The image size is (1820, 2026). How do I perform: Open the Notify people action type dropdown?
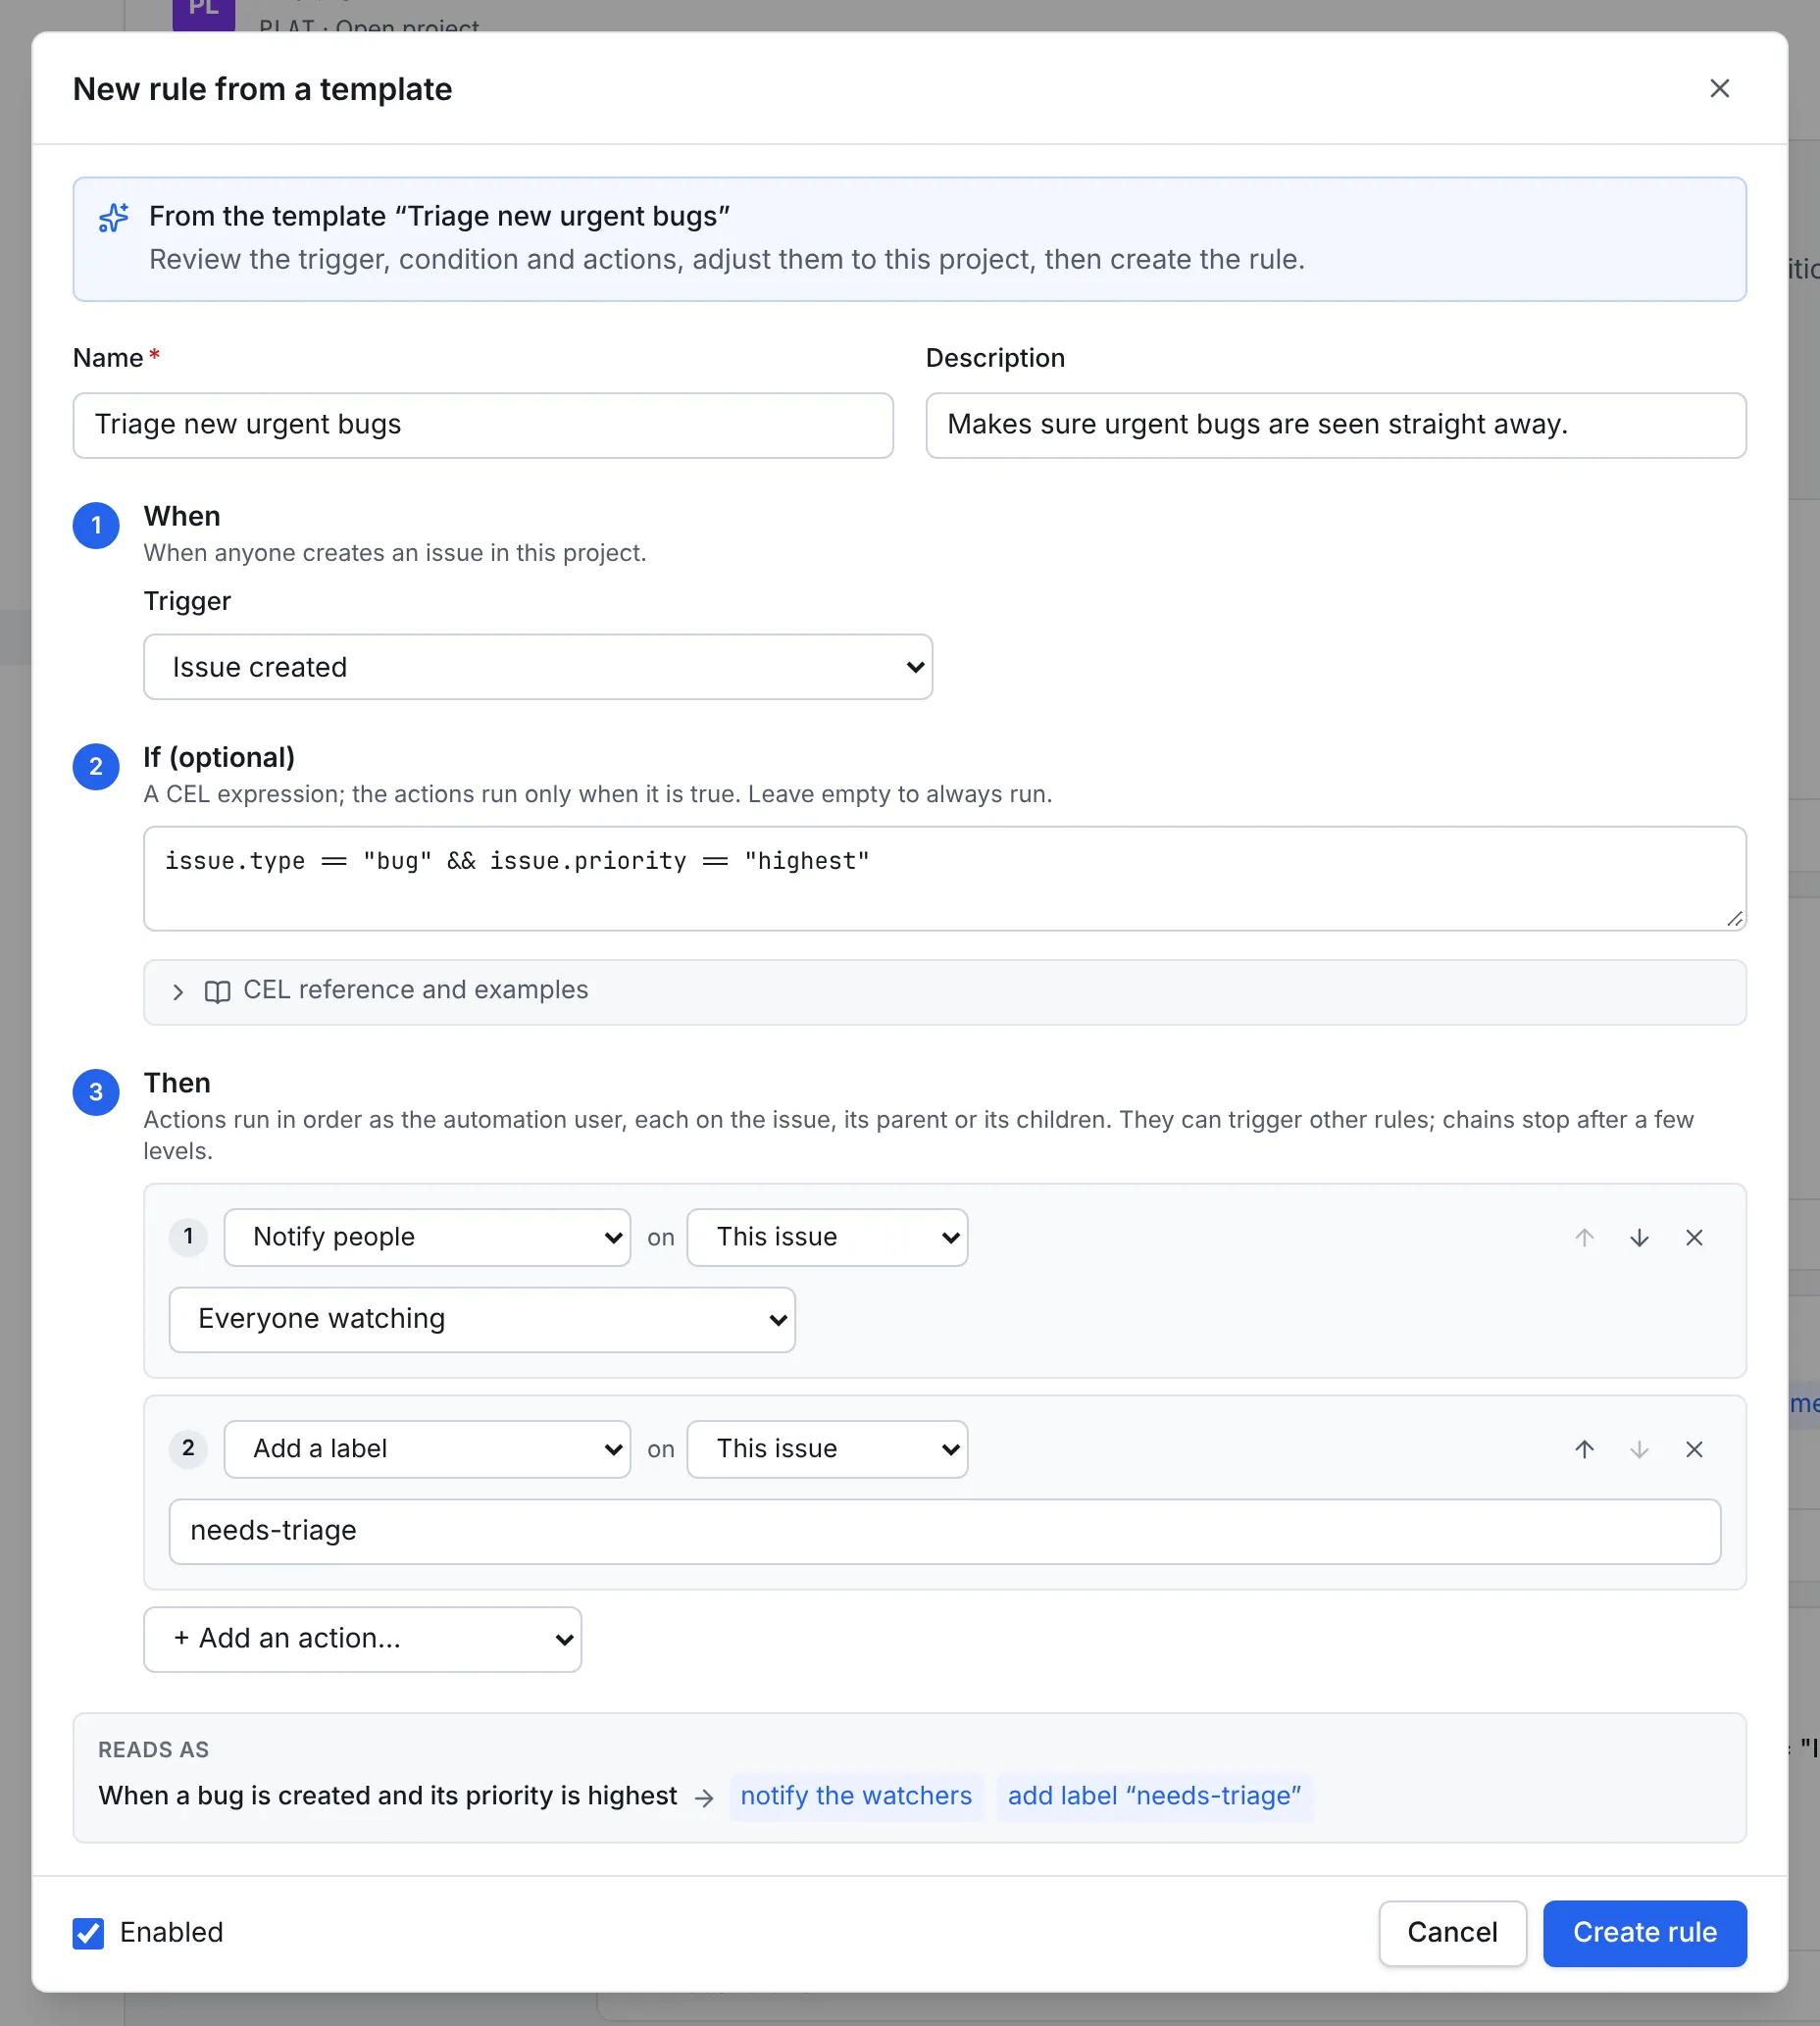click(x=427, y=1238)
